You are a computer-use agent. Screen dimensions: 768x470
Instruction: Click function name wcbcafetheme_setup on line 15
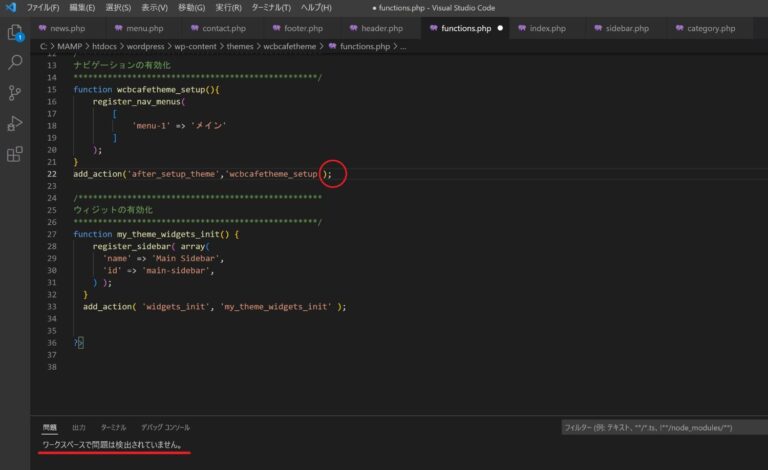(161, 90)
